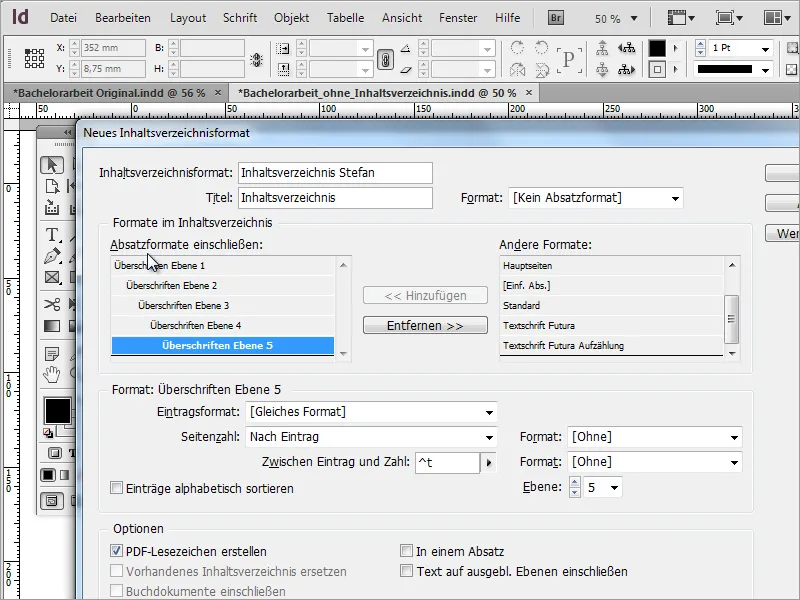This screenshot has width=800, height=600.
Task: Toggle Buchdokumente einschließen checkbox
Action: 116,591
